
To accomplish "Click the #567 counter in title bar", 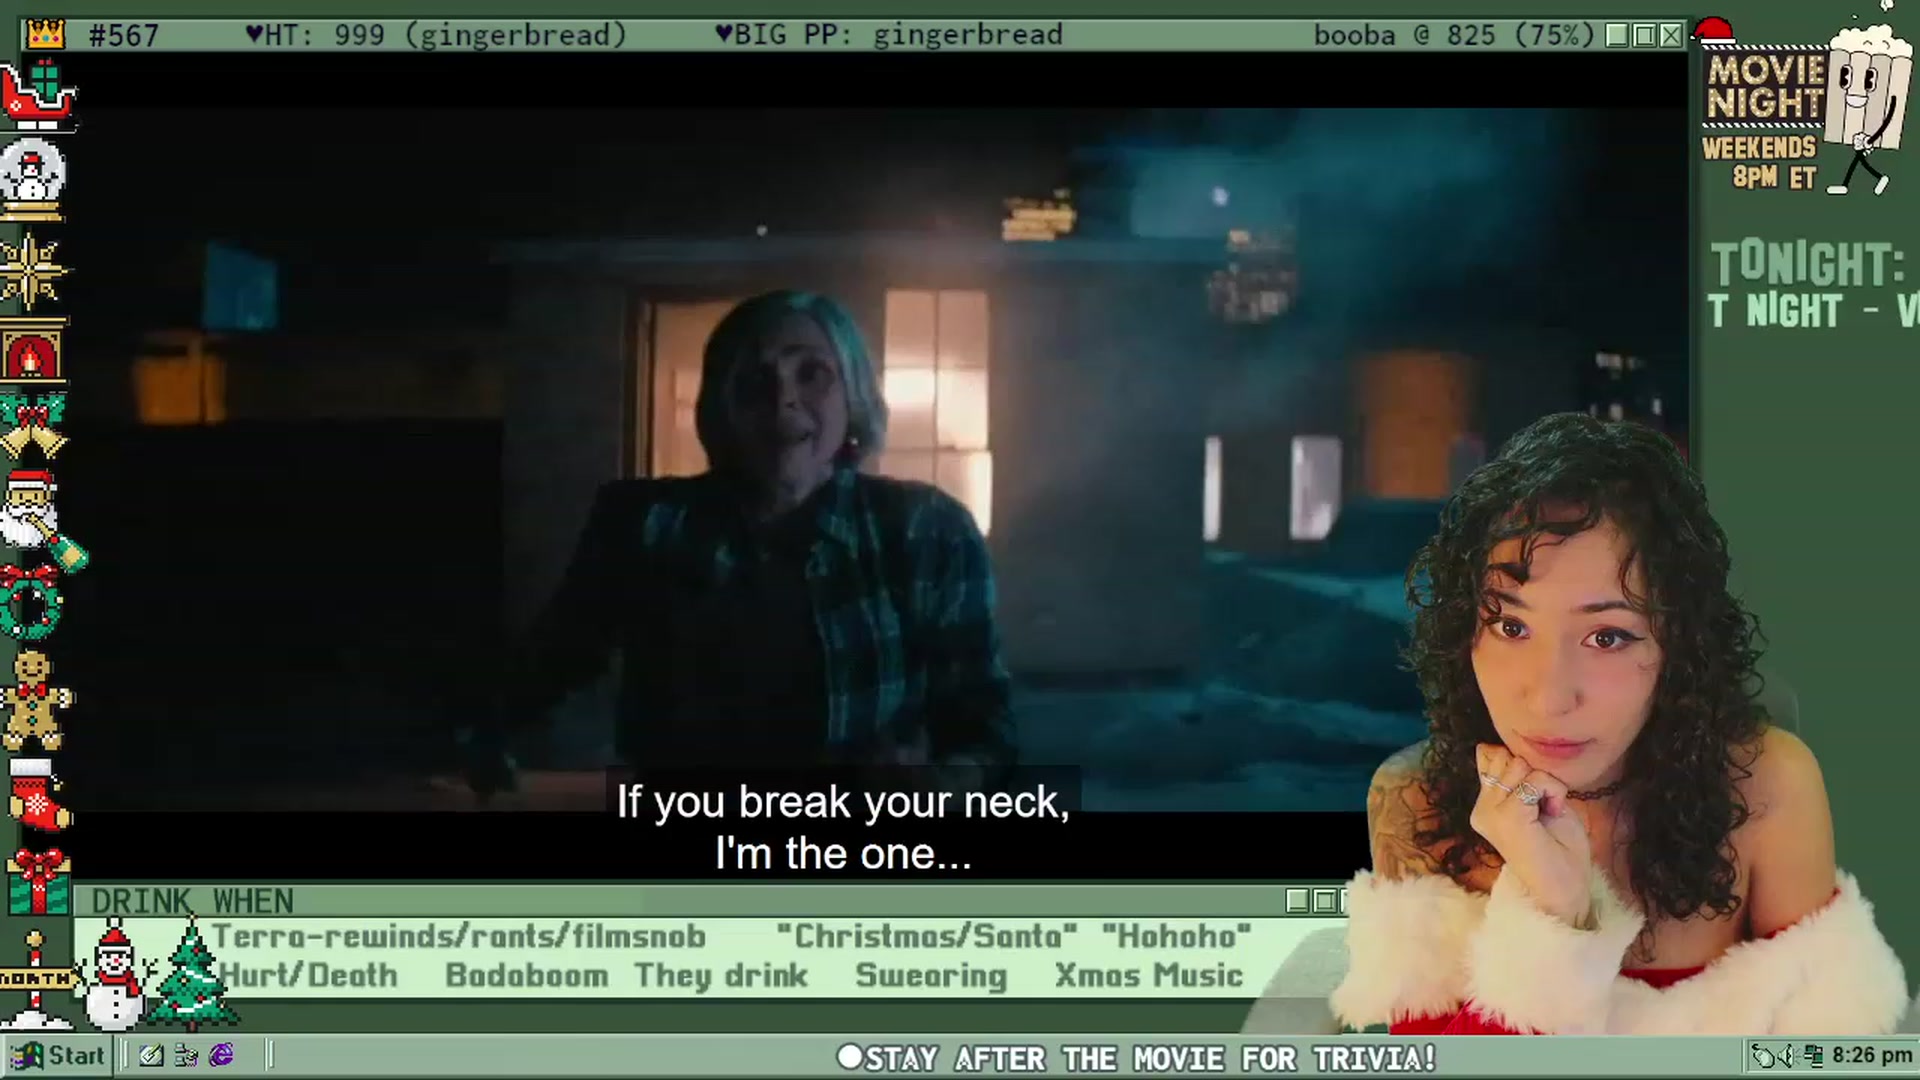I will click(124, 36).
